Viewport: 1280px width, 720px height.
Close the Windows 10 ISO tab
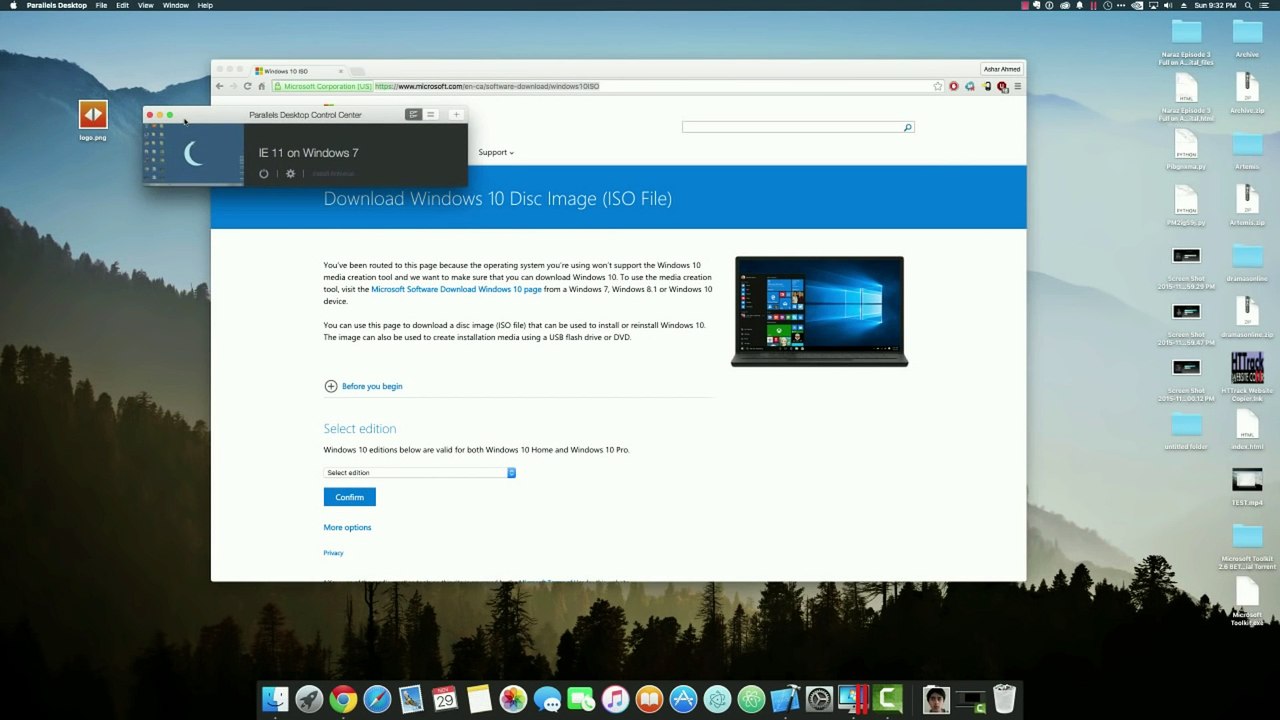coord(340,71)
